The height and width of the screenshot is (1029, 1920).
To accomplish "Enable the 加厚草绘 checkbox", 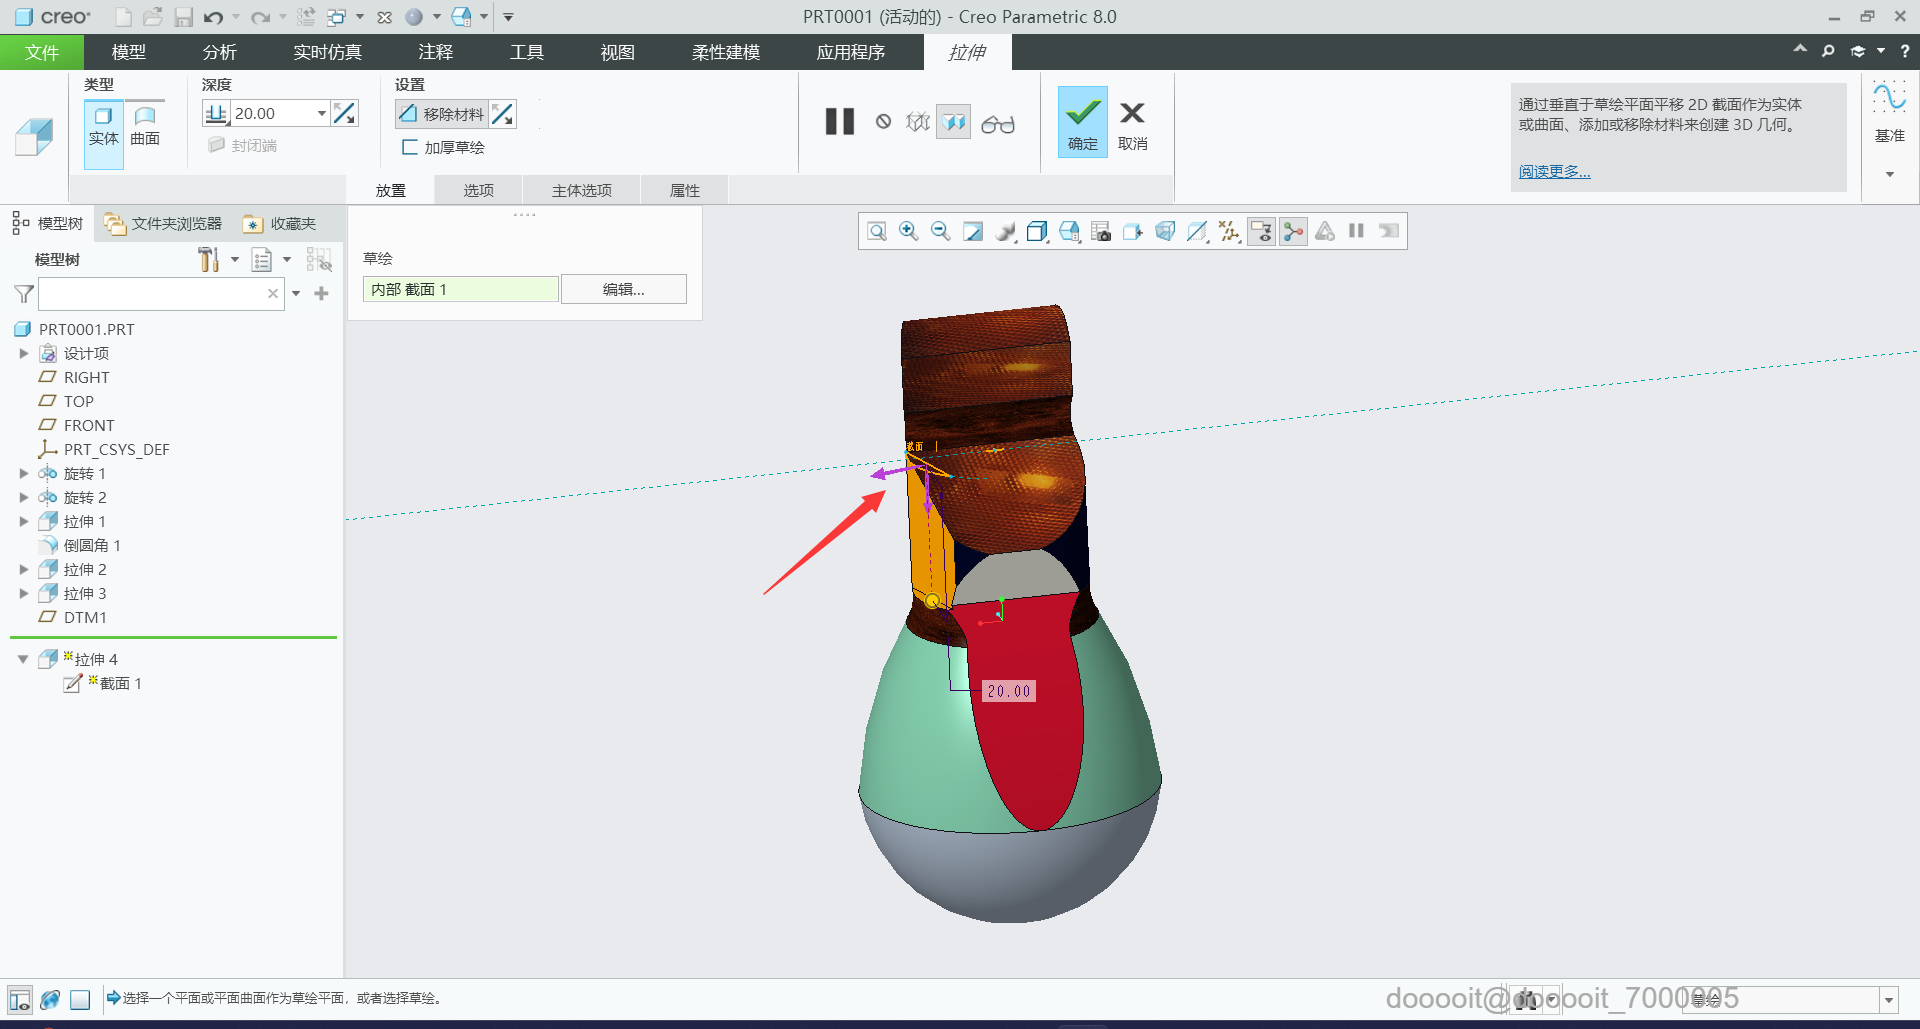I will (x=409, y=147).
